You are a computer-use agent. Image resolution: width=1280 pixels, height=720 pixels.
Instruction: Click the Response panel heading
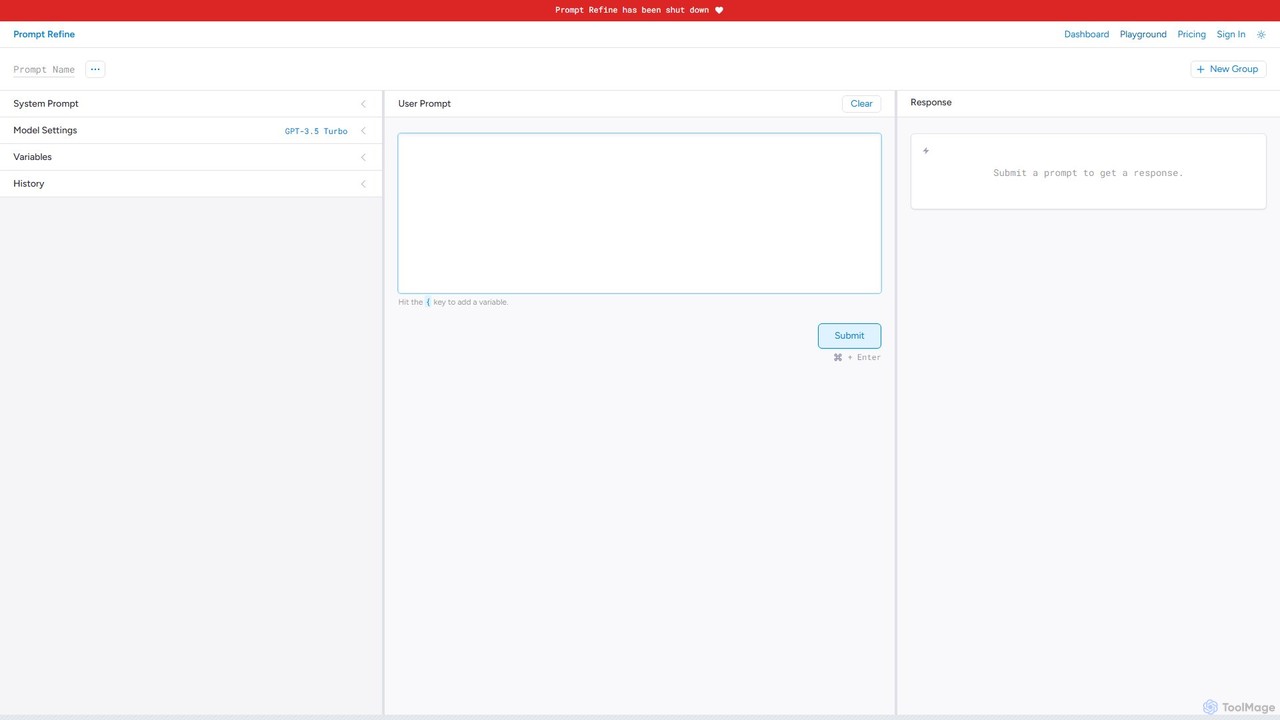931,103
